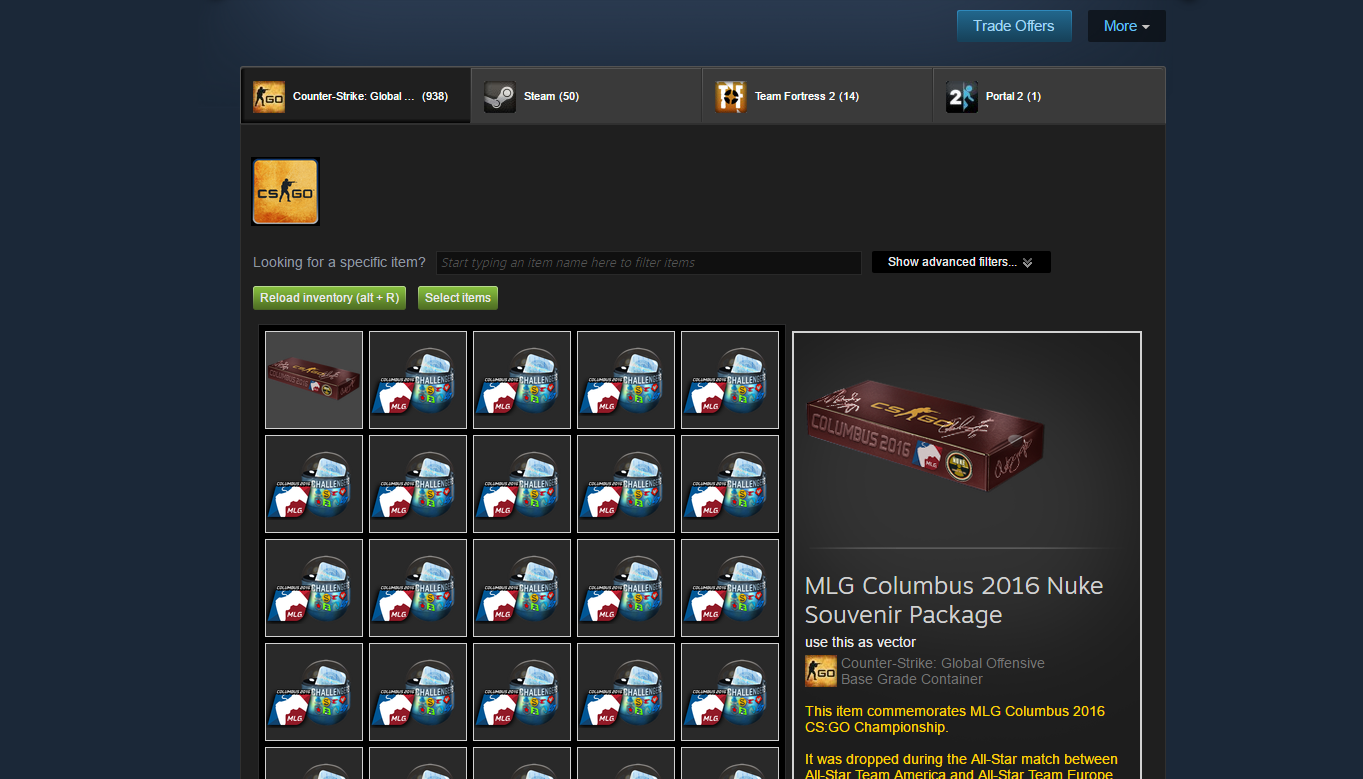Click the text 'use this as vector'
This screenshot has height=779, width=1363.
(x=860, y=642)
